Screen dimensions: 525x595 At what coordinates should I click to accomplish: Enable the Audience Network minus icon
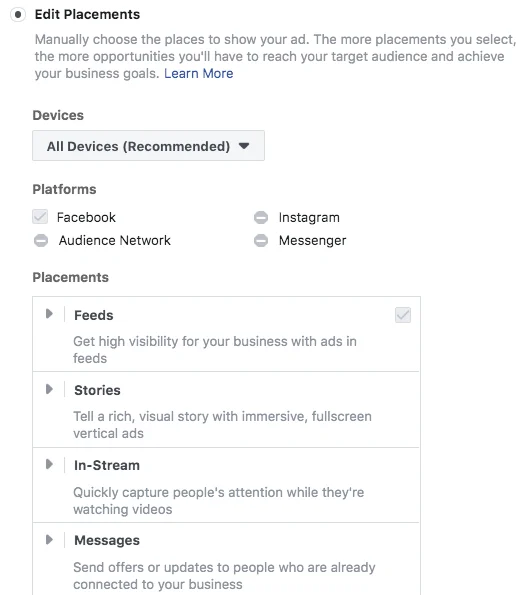point(41,240)
